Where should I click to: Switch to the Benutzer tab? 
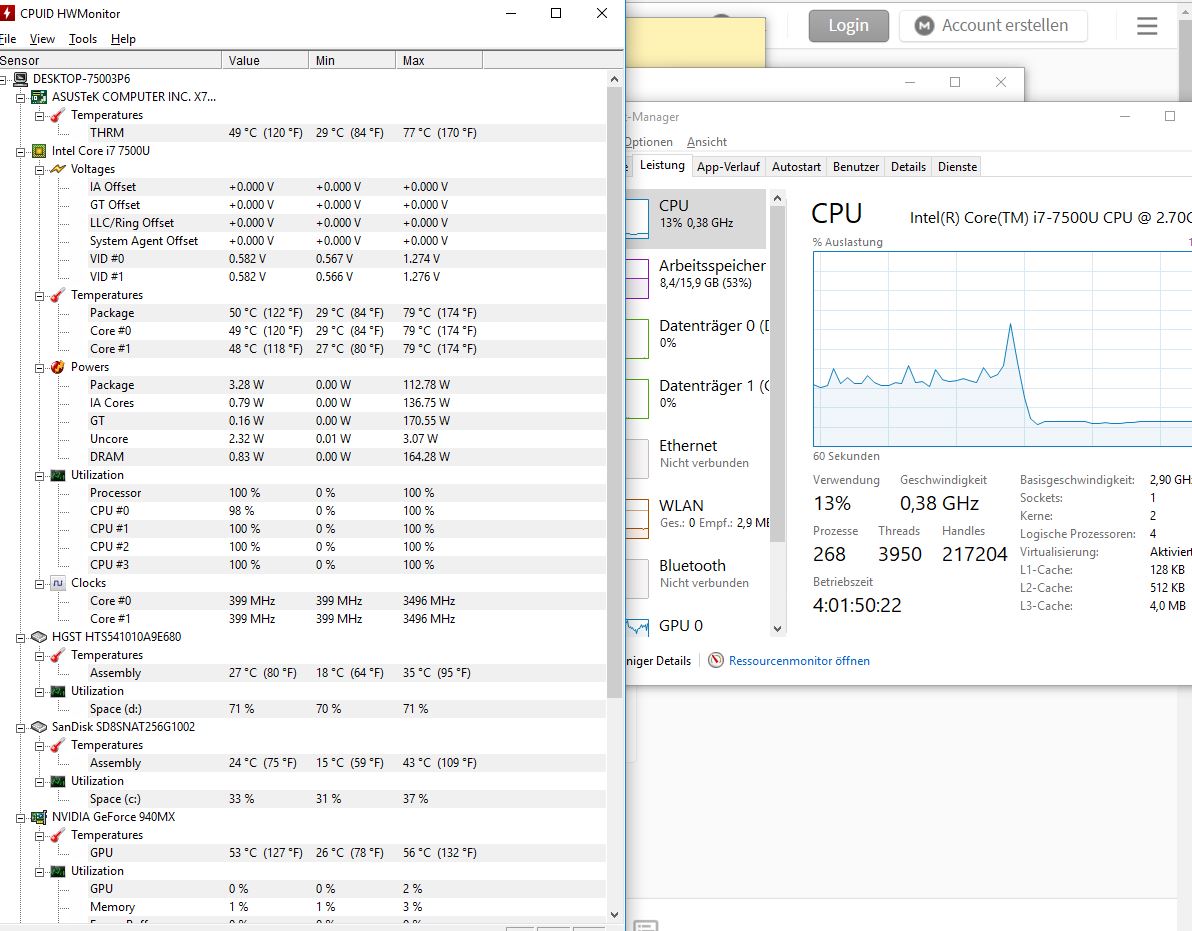click(x=856, y=166)
